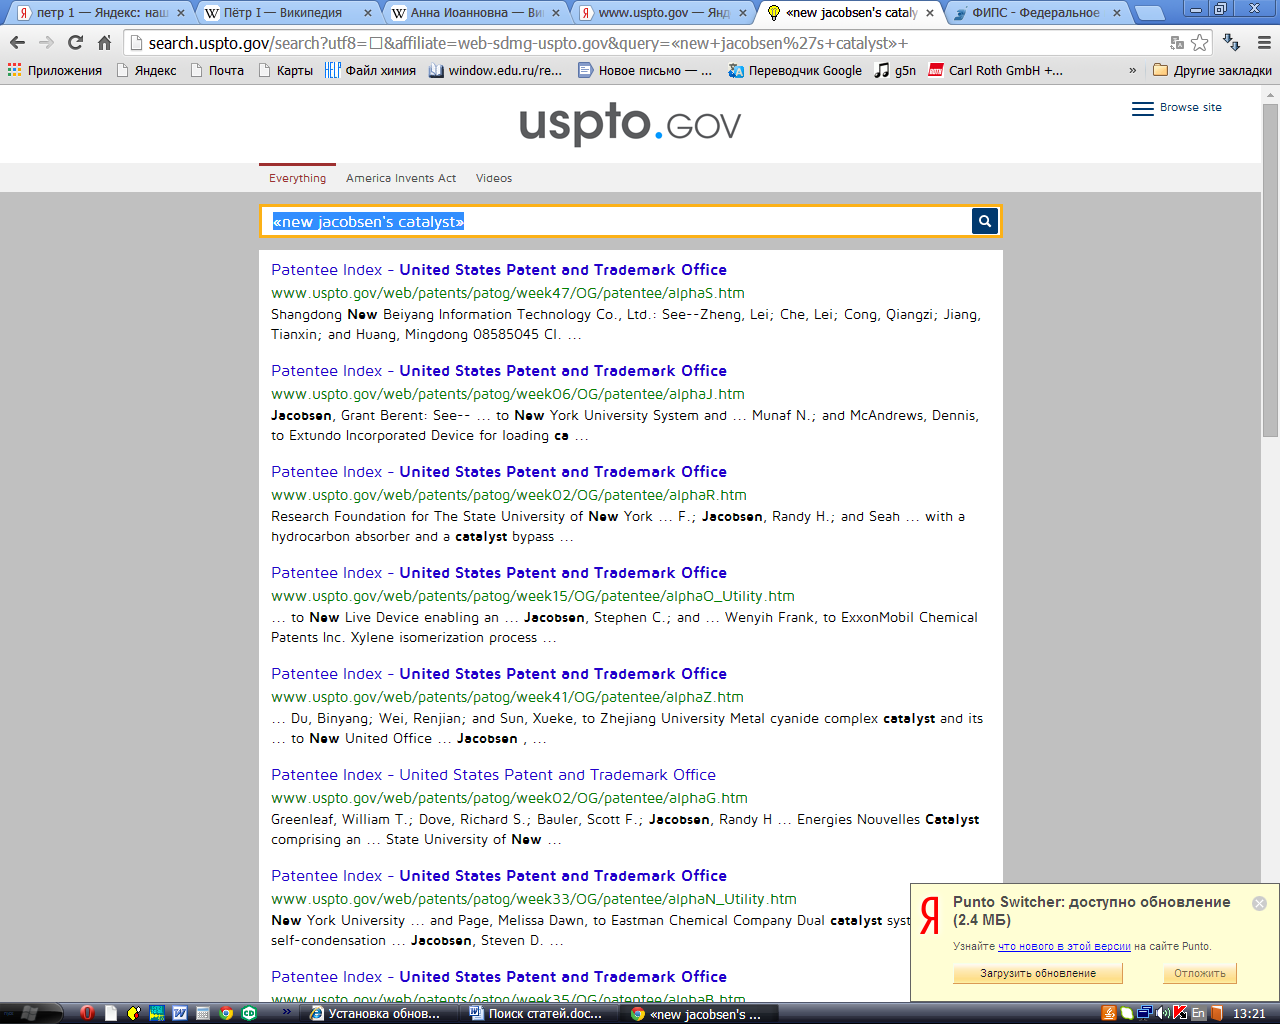
Task: Close the Пётр I Википедия tab
Action: [x=368, y=13]
